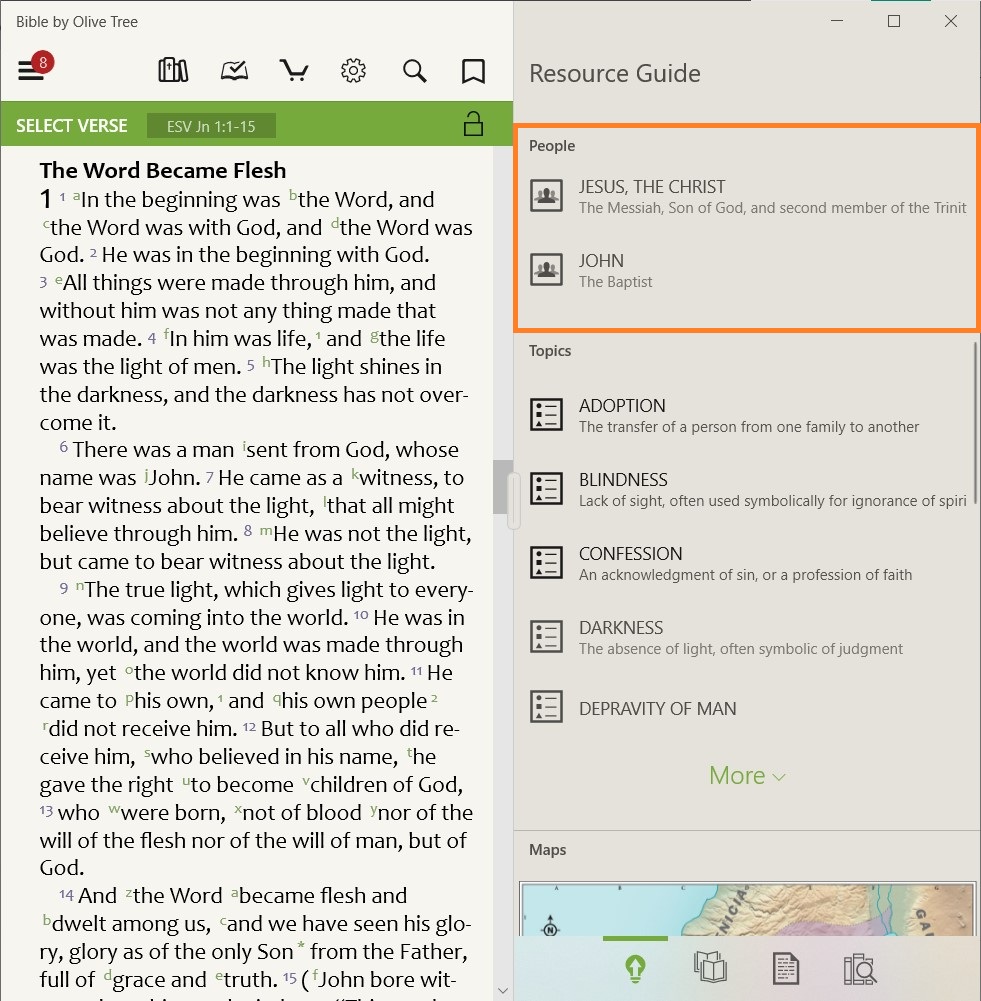The height and width of the screenshot is (1001, 981).
Task: Click footnote marker 'b' before 'the Word'
Action: [x=293, y=194]
